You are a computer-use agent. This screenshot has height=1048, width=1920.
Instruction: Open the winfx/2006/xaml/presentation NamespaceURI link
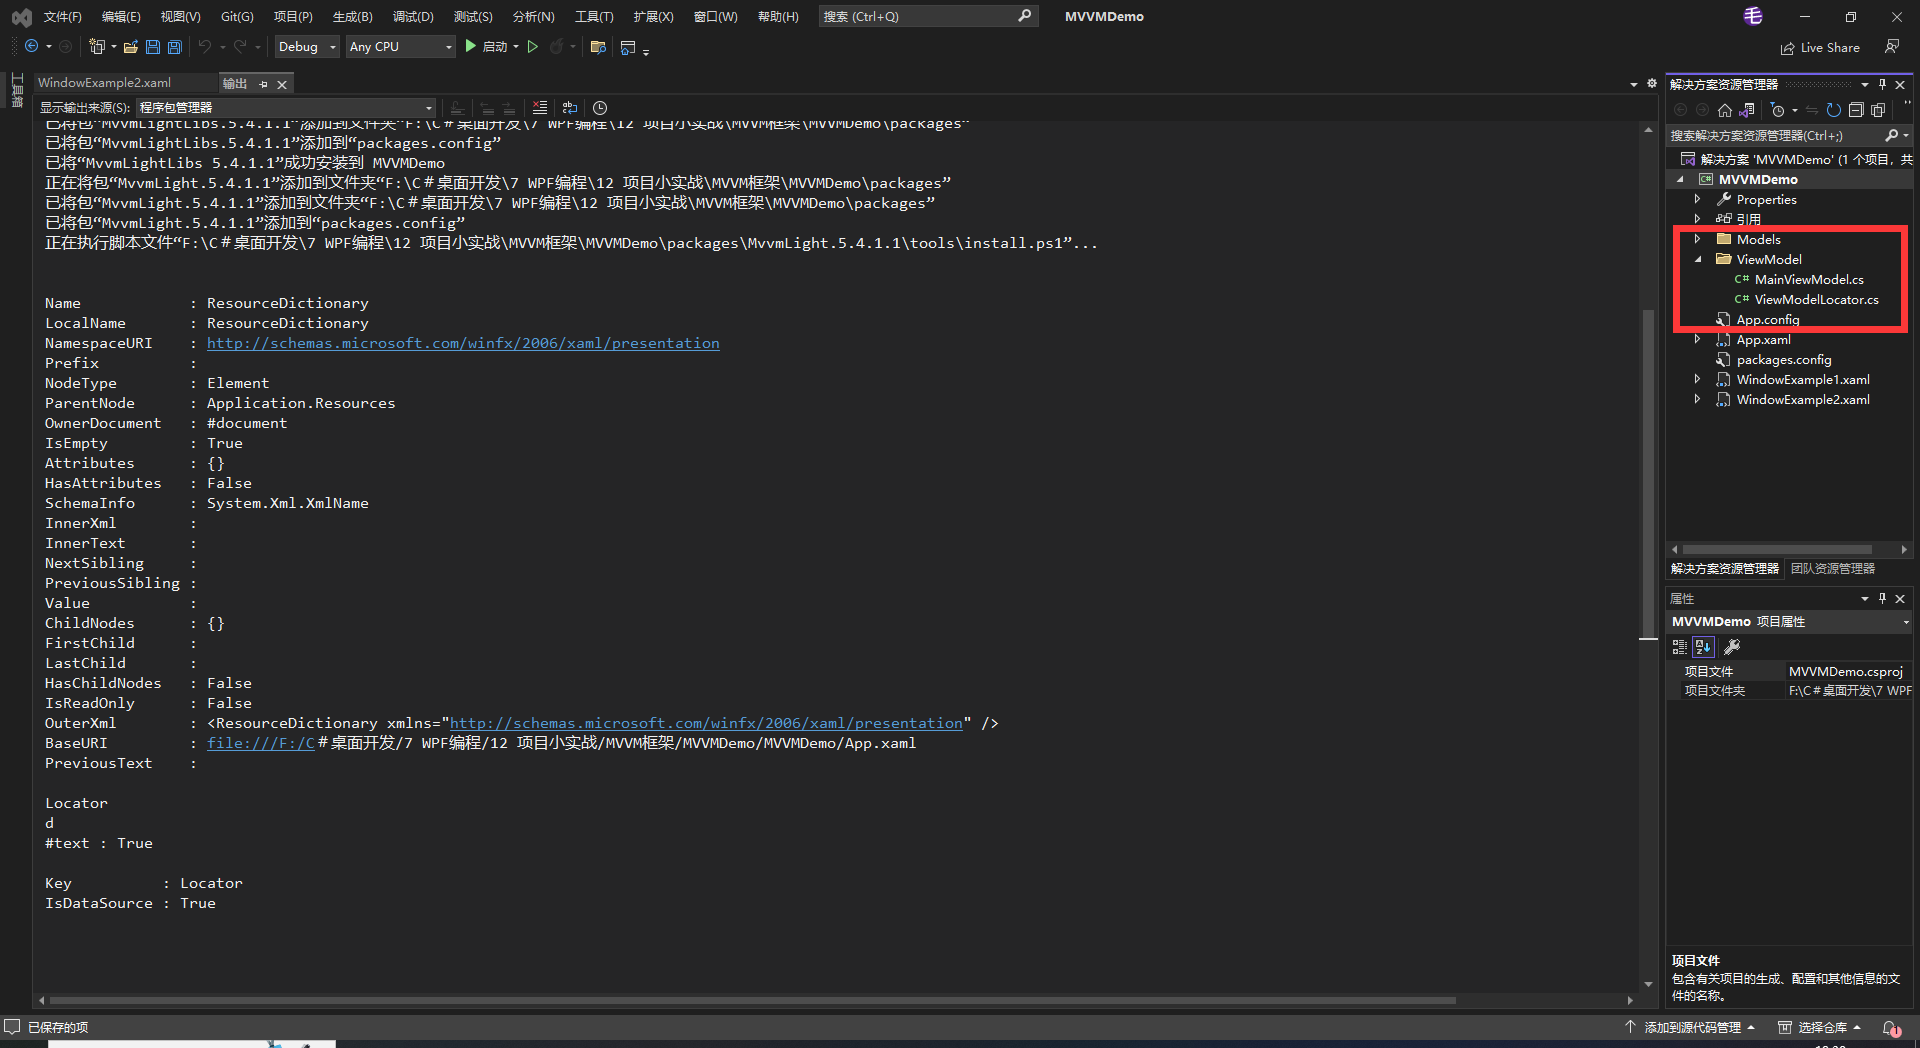(x=463, y=343)
